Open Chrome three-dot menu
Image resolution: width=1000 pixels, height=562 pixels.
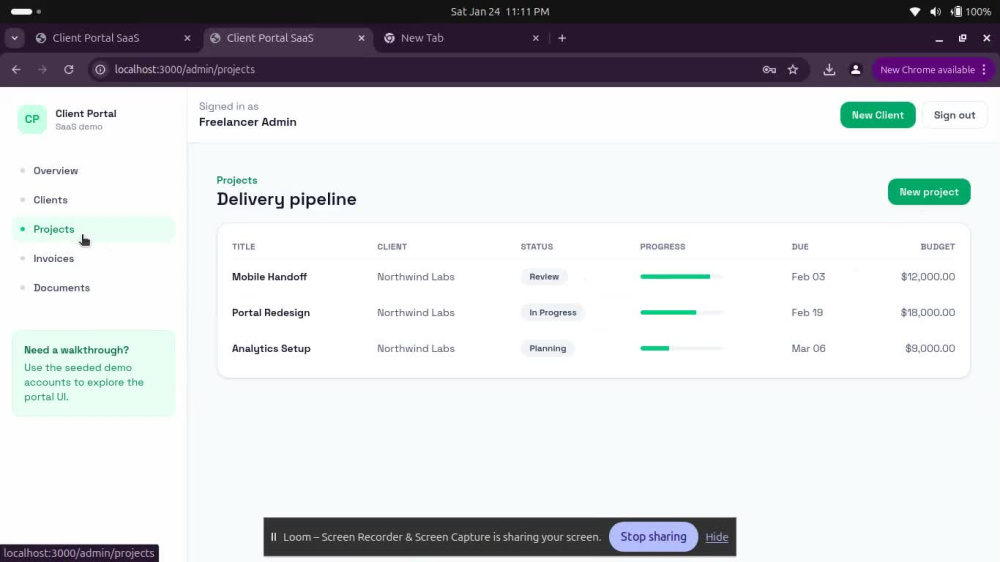click(x=984, y=70)
